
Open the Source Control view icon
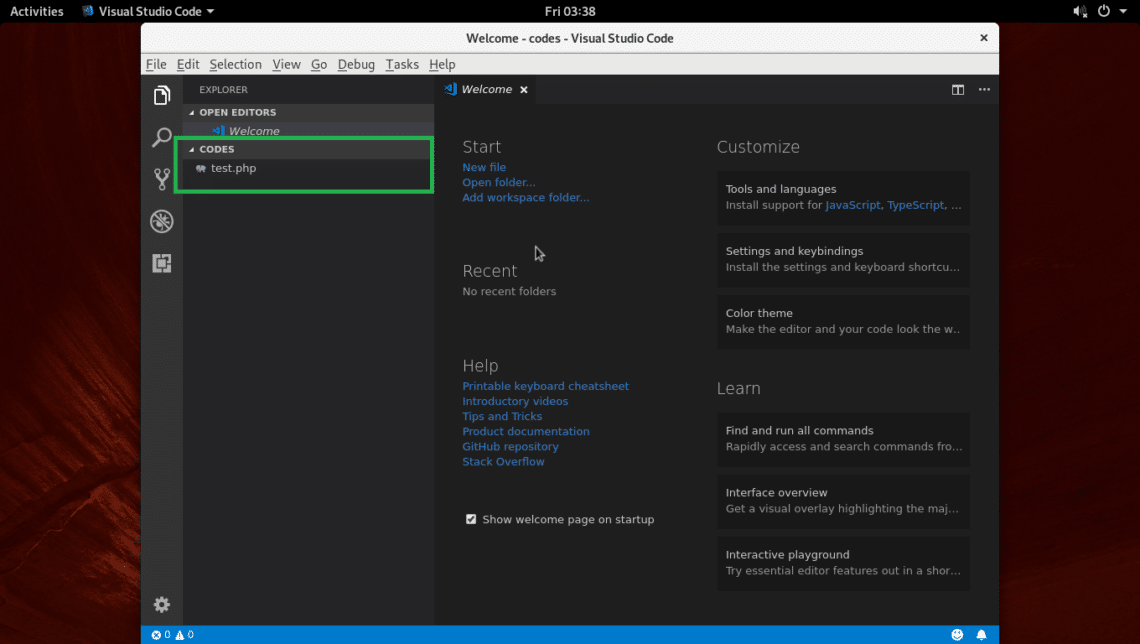coord(162,179)
